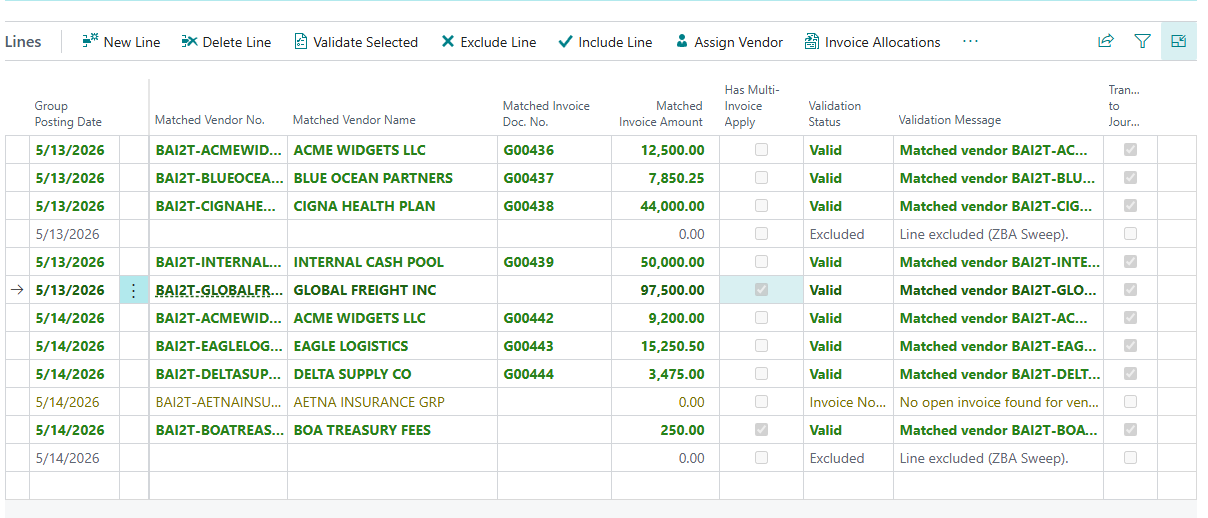Open Validation Message column header

coord(950,120)
